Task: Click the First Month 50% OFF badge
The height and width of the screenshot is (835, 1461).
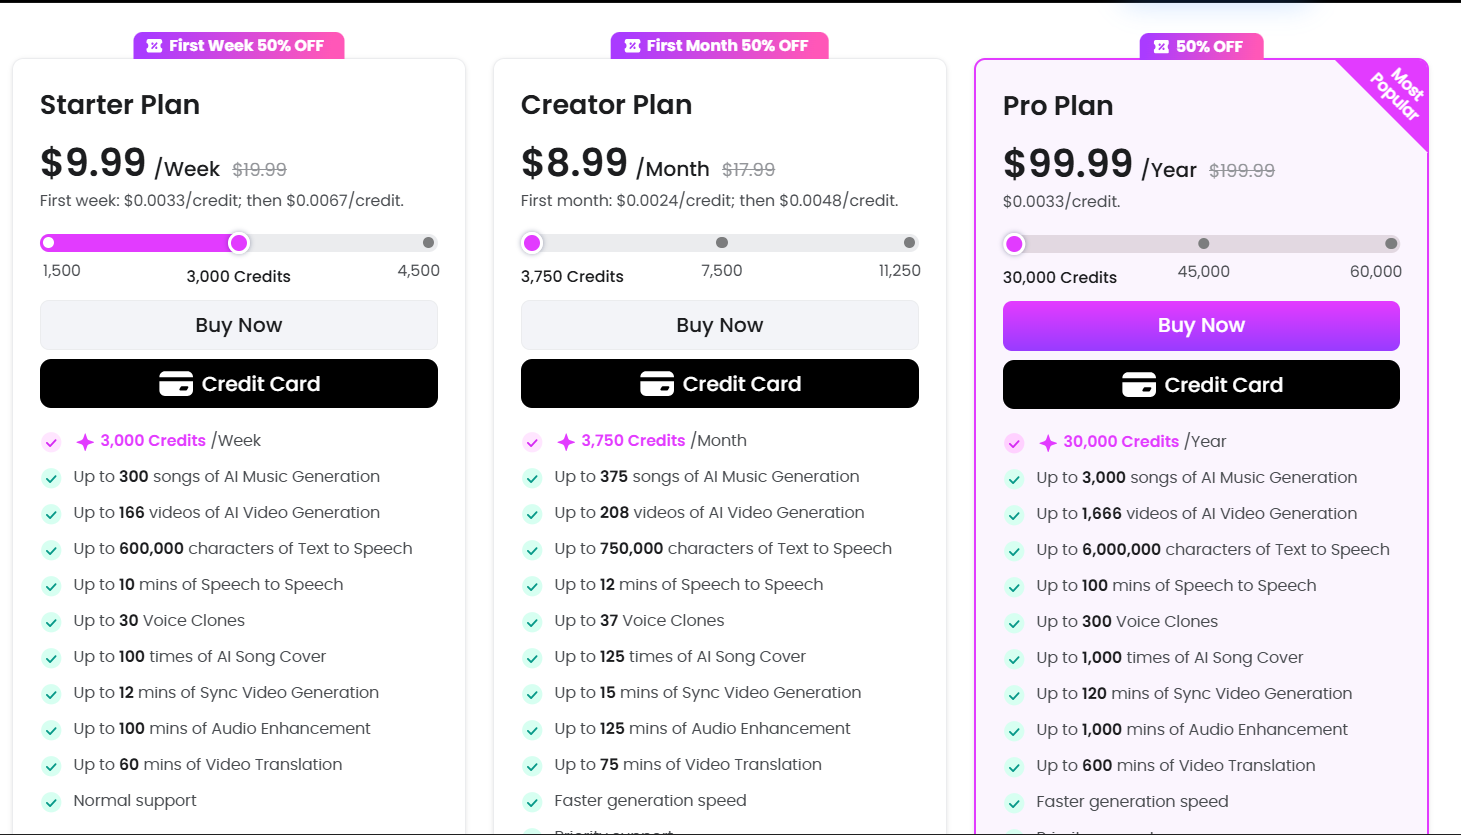Action: coord(720,46)
